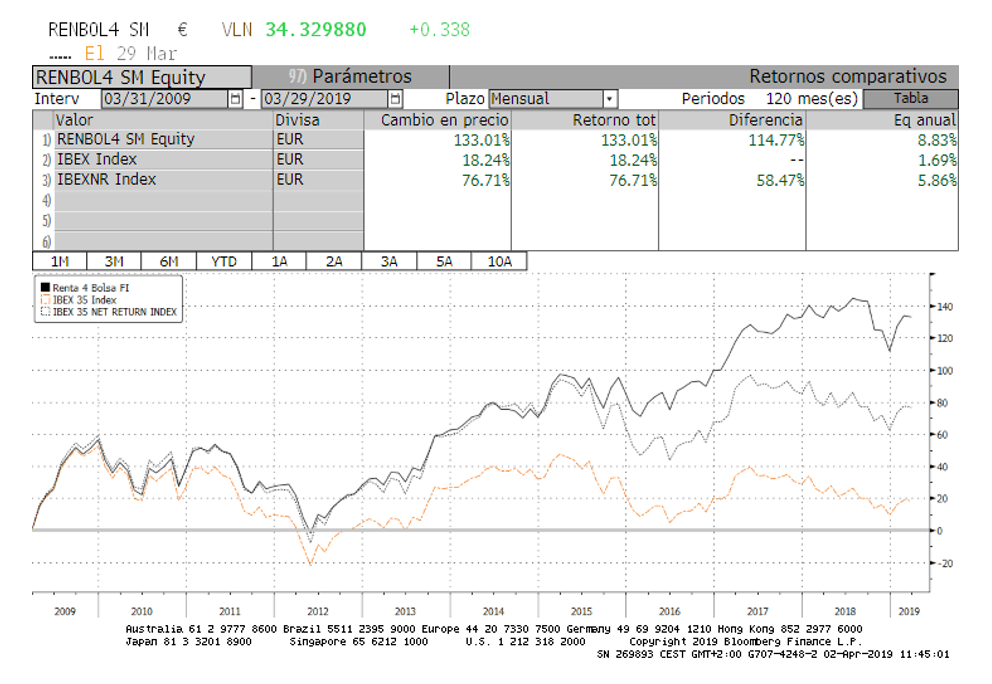Click the Plazo field showing Mensual
The height and width of the screenshot is (684, 992).
[x=547, y=99]
